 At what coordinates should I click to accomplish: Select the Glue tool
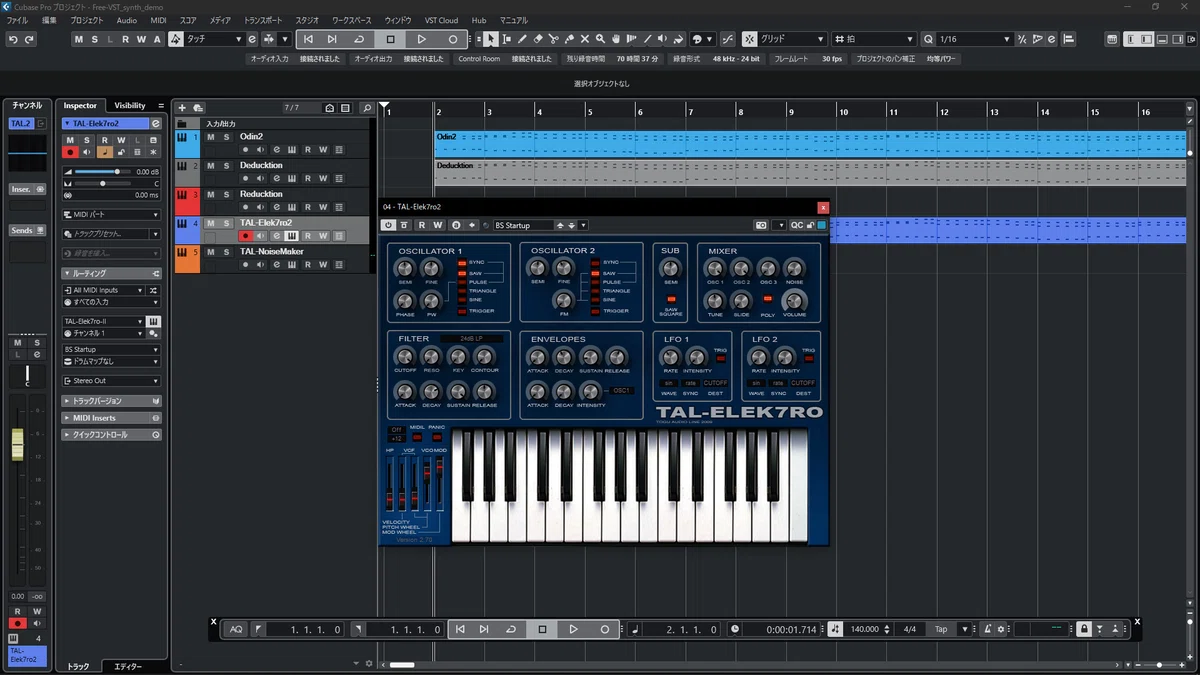tap(569, 39)
